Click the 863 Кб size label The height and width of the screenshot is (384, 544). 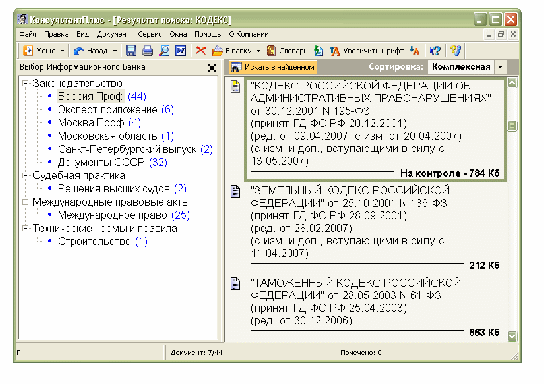484,332
